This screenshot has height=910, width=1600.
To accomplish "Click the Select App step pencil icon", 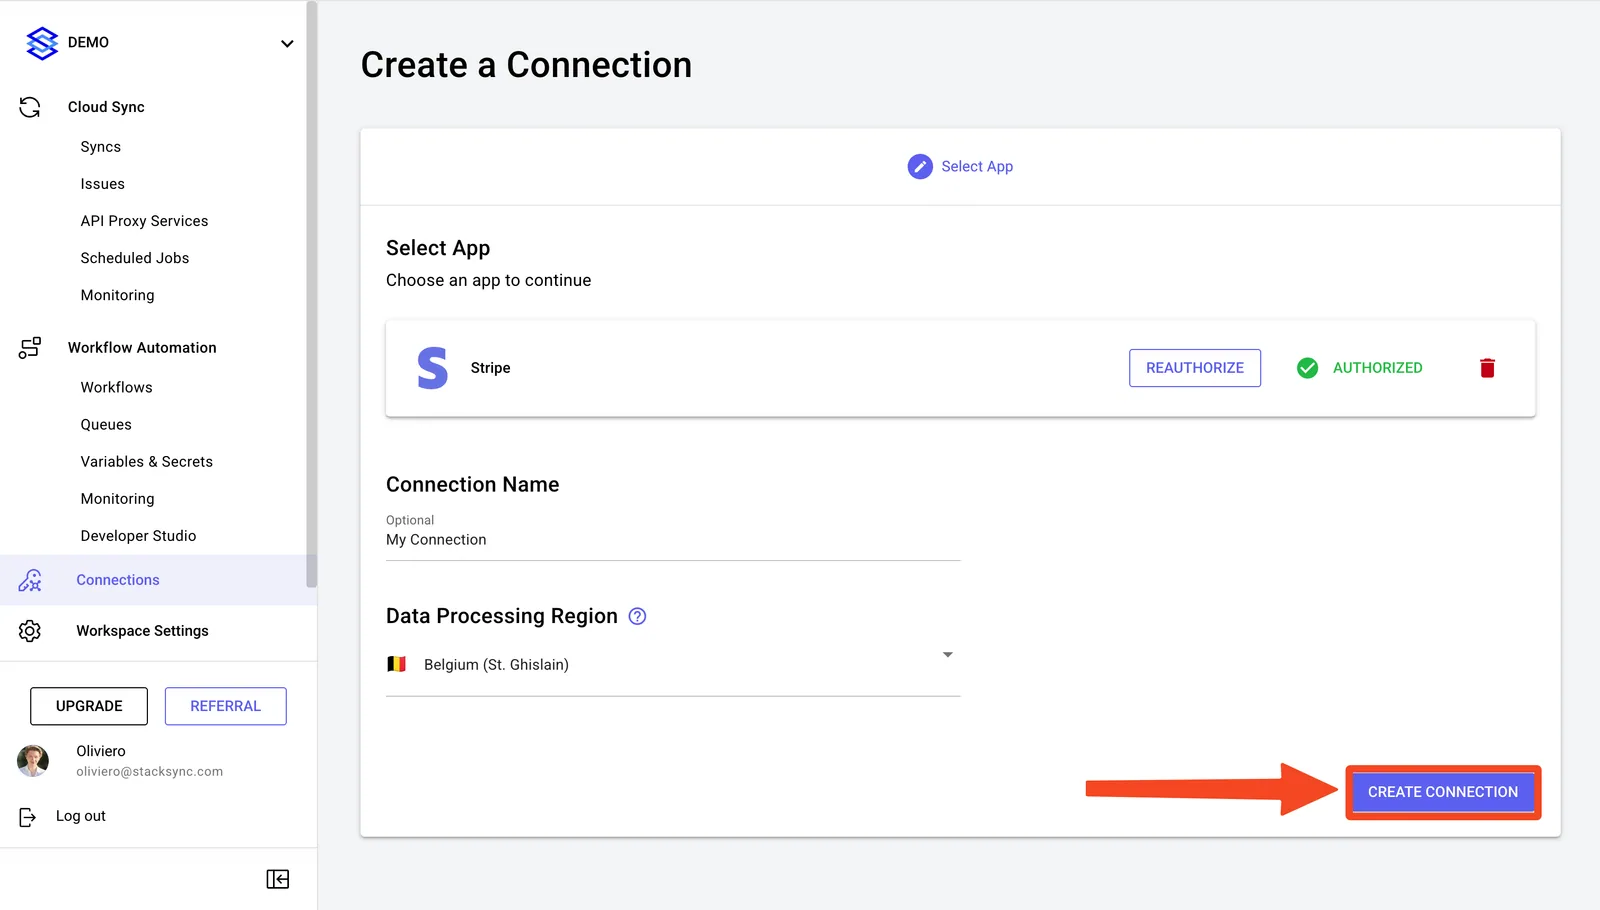I will click(920, 167).
